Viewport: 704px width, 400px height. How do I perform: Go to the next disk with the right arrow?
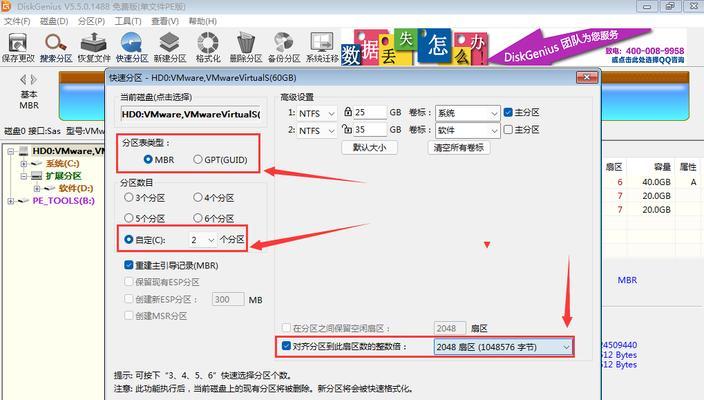point(34,80)
